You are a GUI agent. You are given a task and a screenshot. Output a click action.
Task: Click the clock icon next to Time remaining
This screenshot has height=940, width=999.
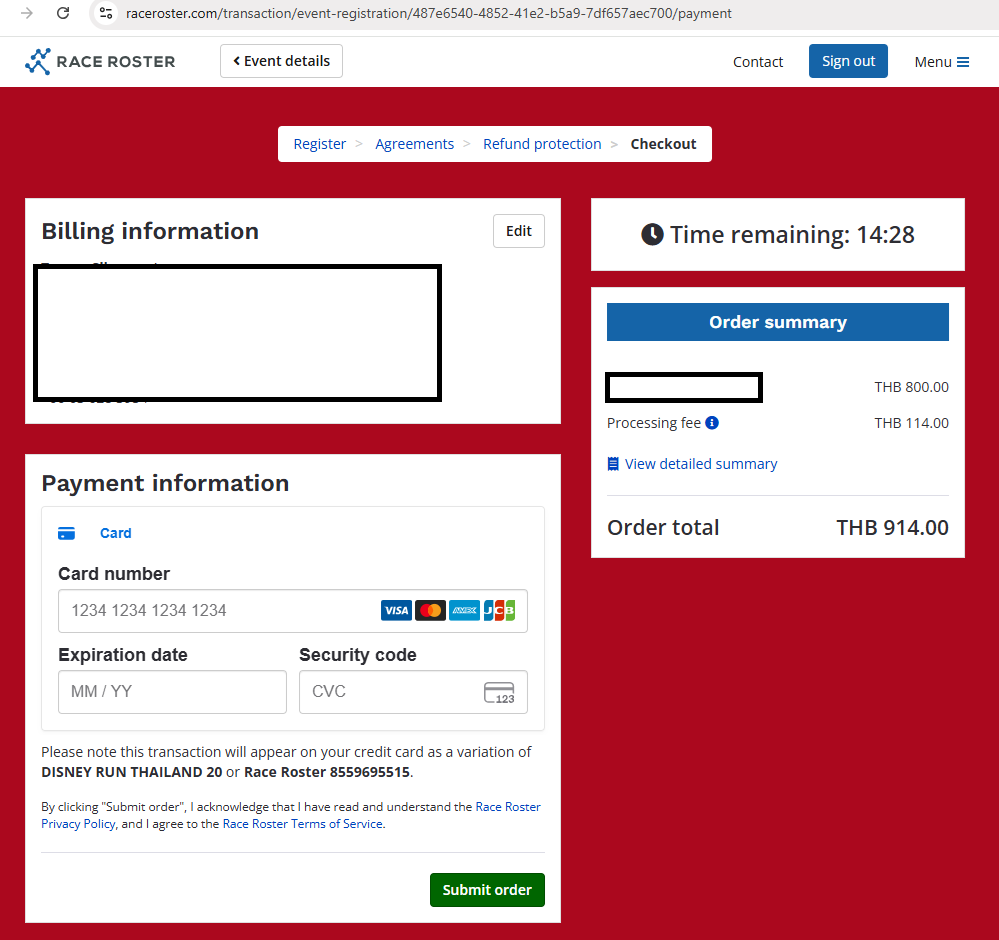tap(652, 235)
